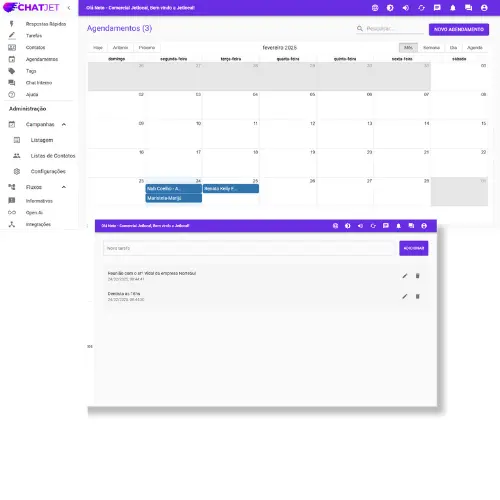Click the Tags icon in the sidebar

(12, 71)
